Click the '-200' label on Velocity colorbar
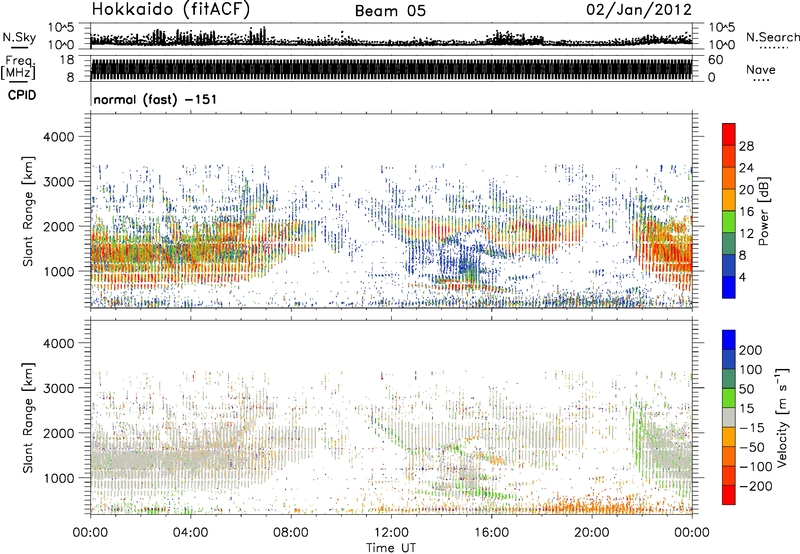This screenshot has width=800, height=554. click(755, 486)
